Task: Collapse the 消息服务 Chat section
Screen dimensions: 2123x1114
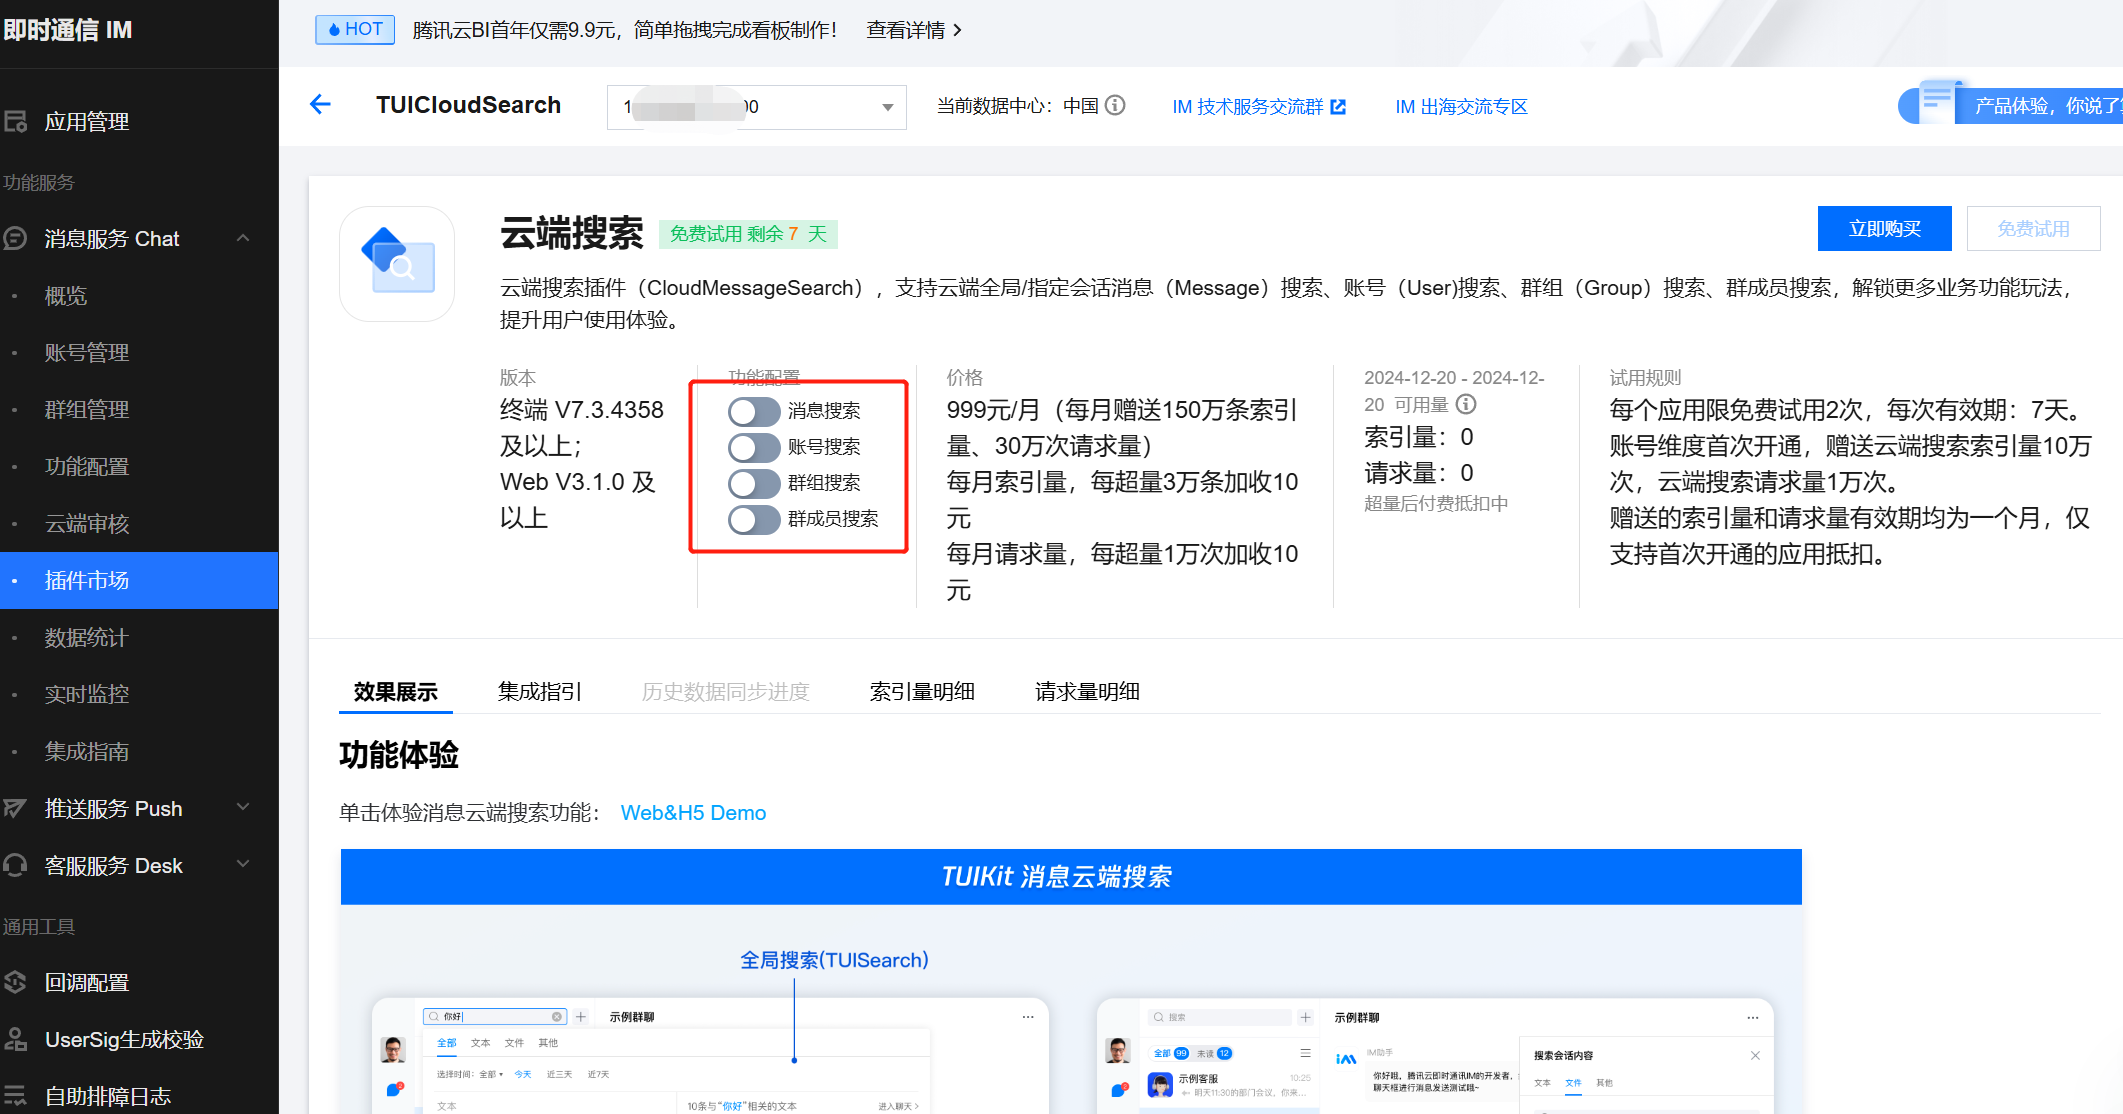Action: [243, 238]
